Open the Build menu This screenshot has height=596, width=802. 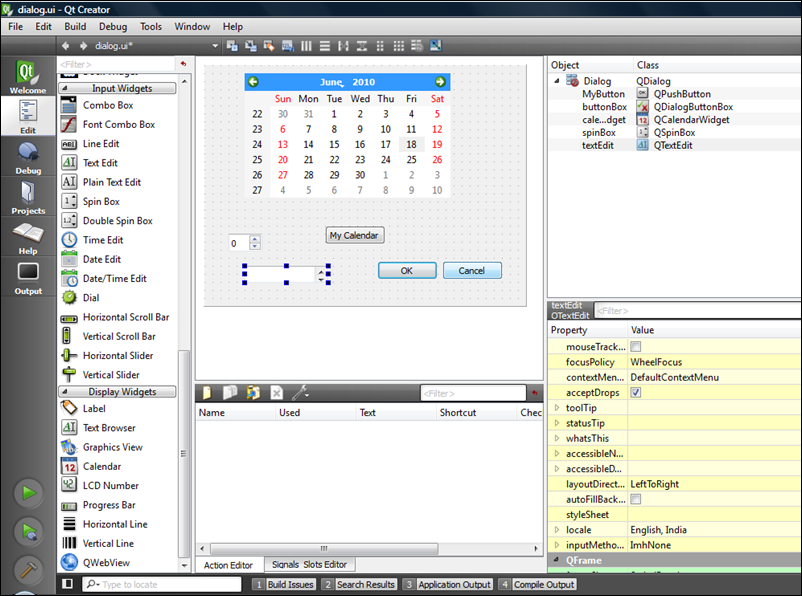click(x=75, y=26)
